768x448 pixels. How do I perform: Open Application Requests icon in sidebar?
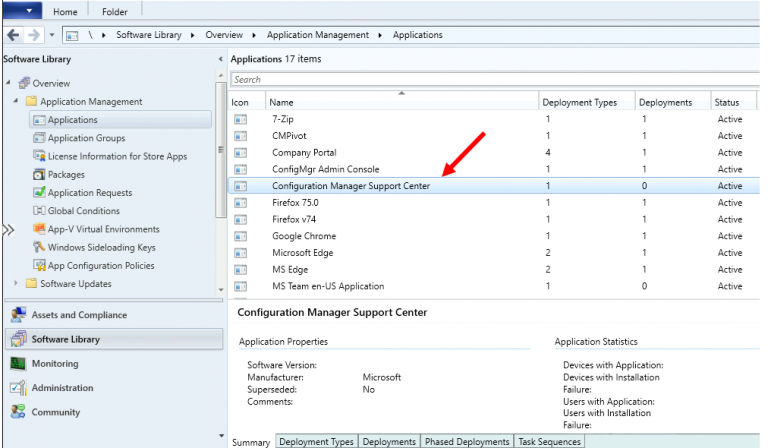[x=40, y=192]
